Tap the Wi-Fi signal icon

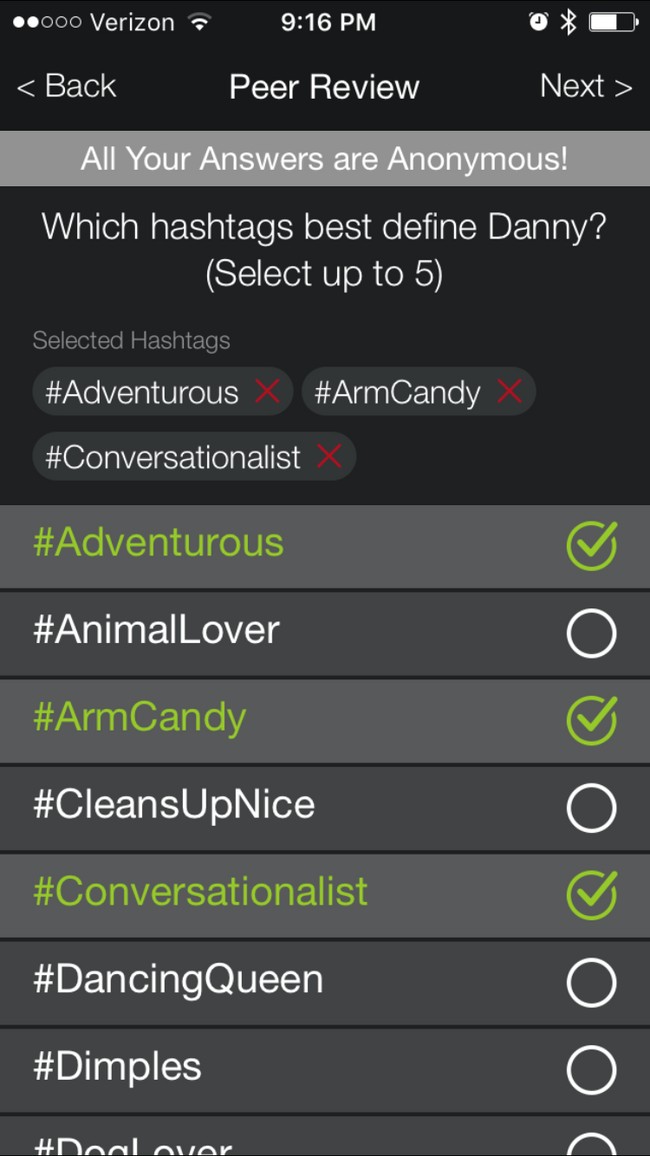pos(198,22)
